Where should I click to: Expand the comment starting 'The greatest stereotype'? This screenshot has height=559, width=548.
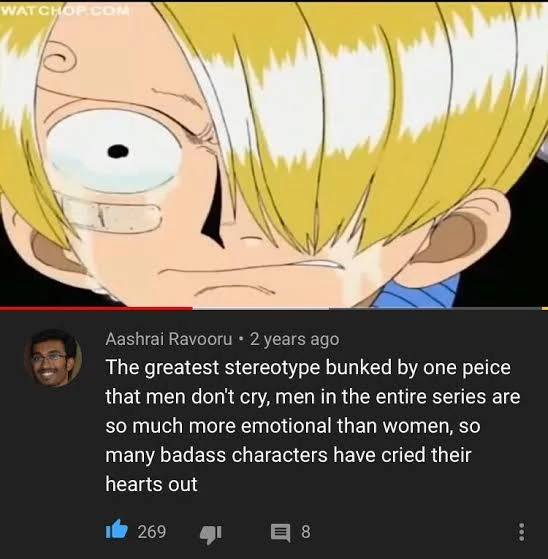(313, 426)
